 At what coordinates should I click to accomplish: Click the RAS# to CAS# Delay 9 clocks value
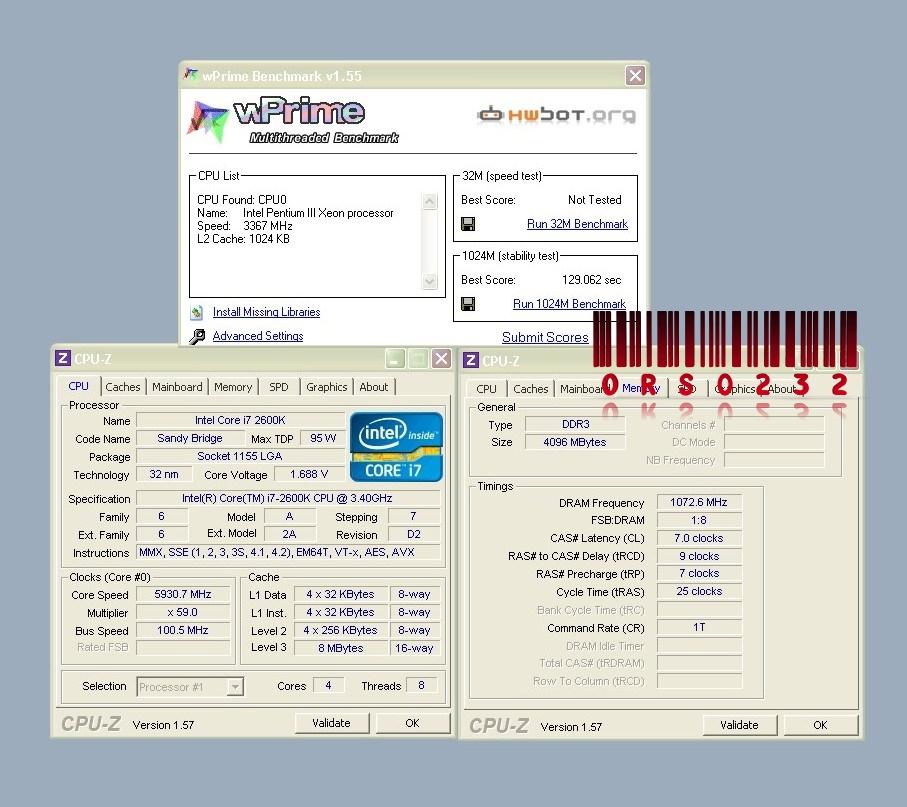[x=699, y=556]
